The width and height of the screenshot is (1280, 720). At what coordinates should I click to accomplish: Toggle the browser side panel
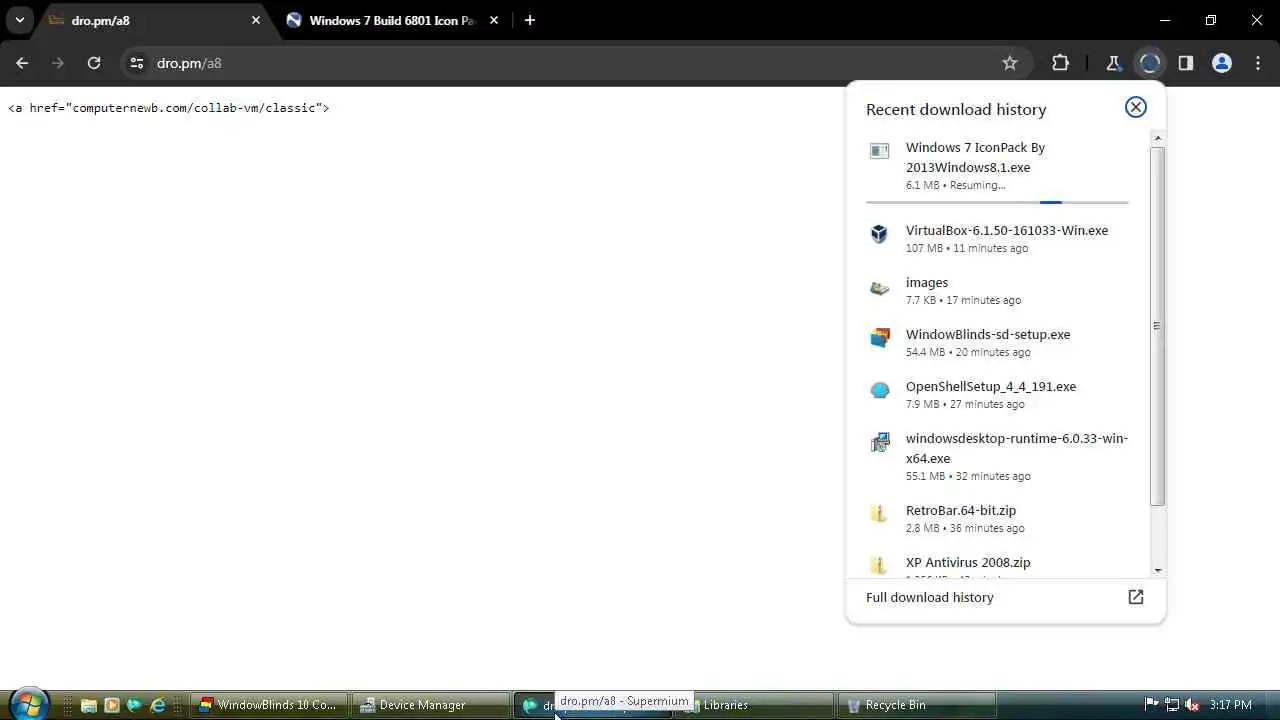click(x=1185, y=63)
